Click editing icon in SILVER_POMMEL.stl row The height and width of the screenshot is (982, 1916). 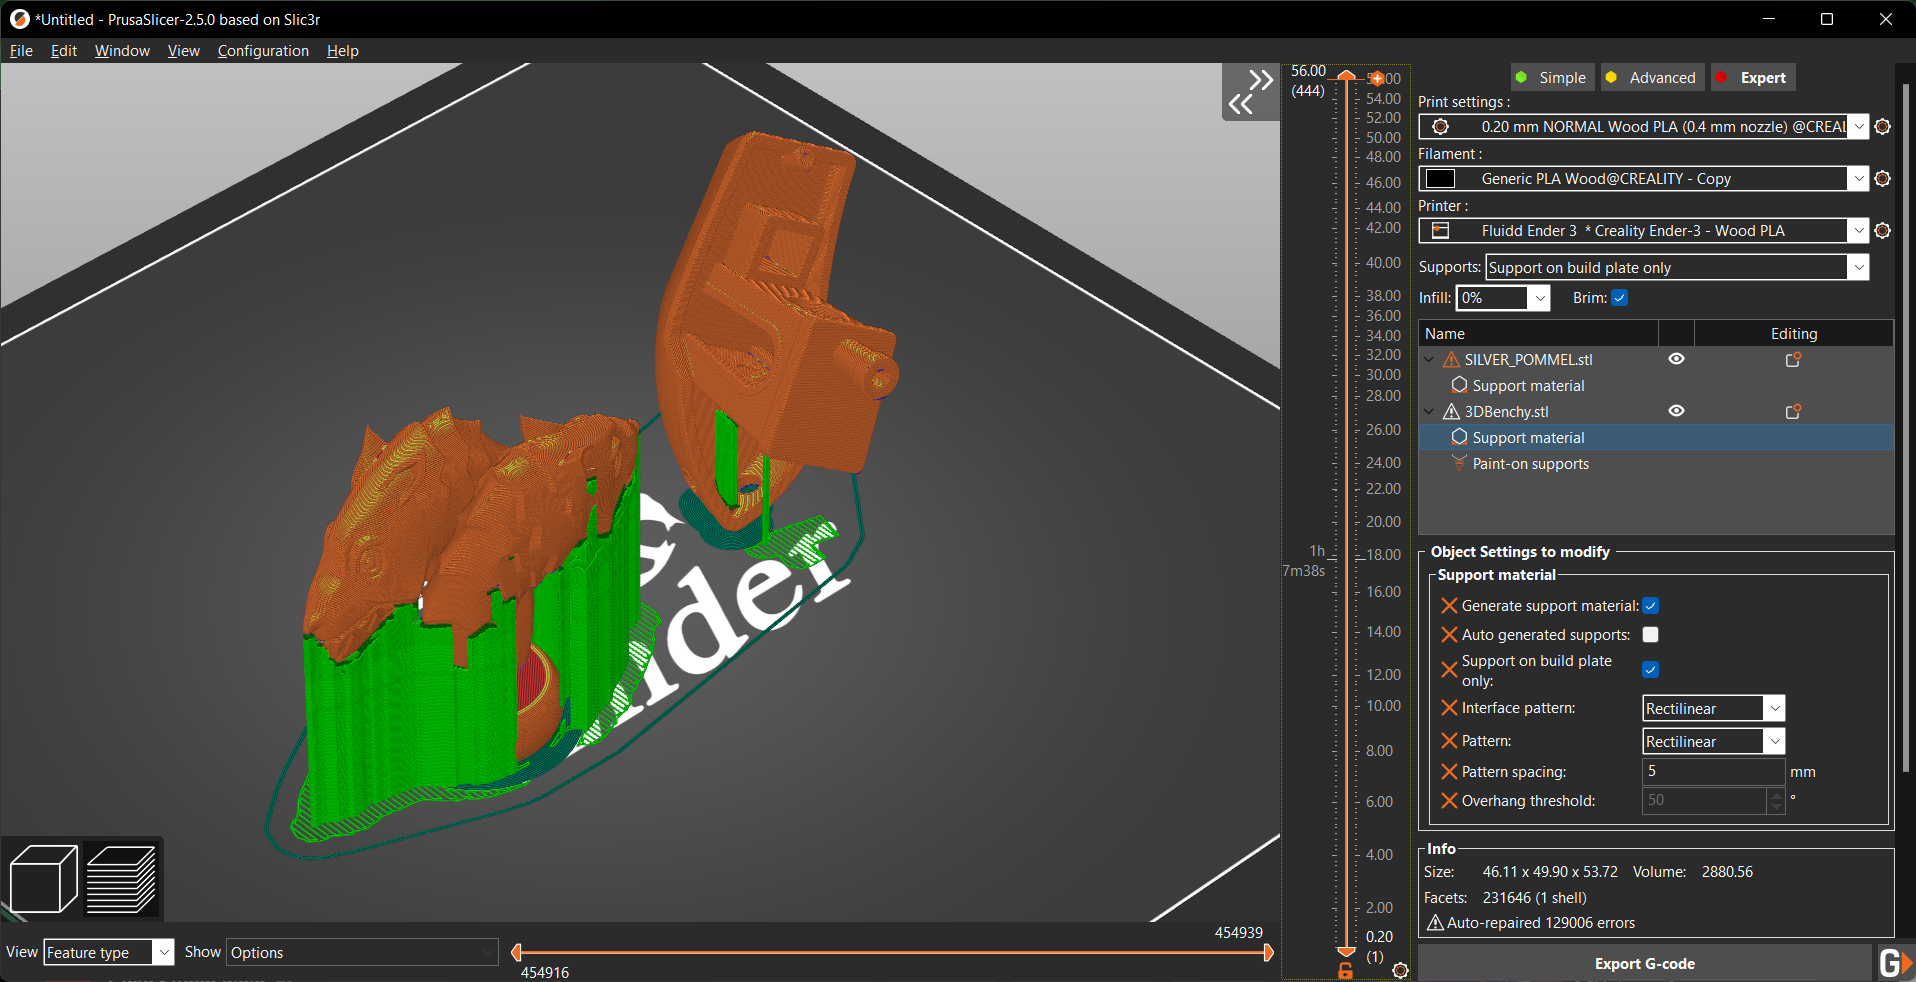1794,359
